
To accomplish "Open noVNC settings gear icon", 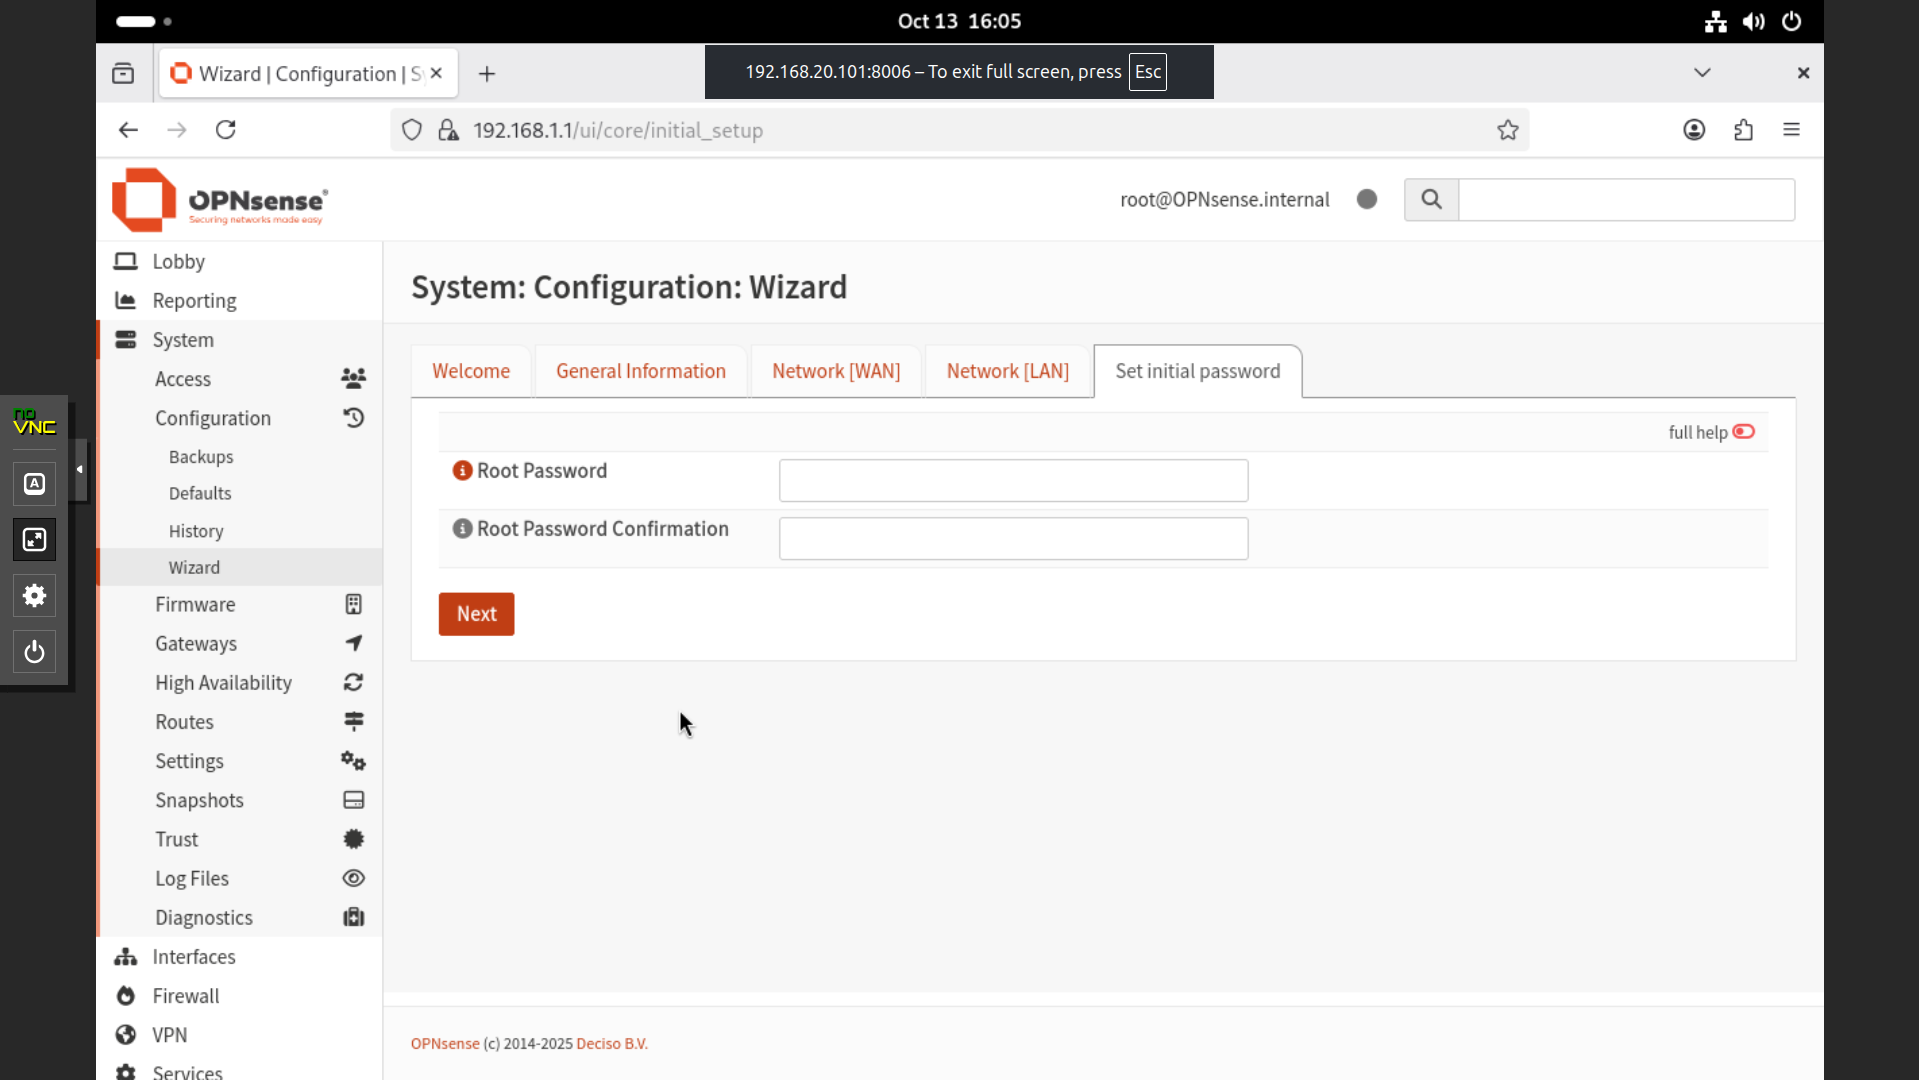I will (x=34, y=596).
